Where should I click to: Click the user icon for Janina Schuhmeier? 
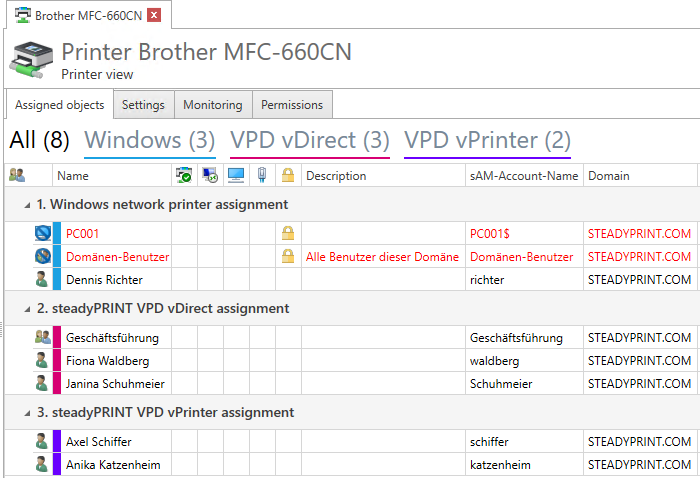[x=42, y=383]
